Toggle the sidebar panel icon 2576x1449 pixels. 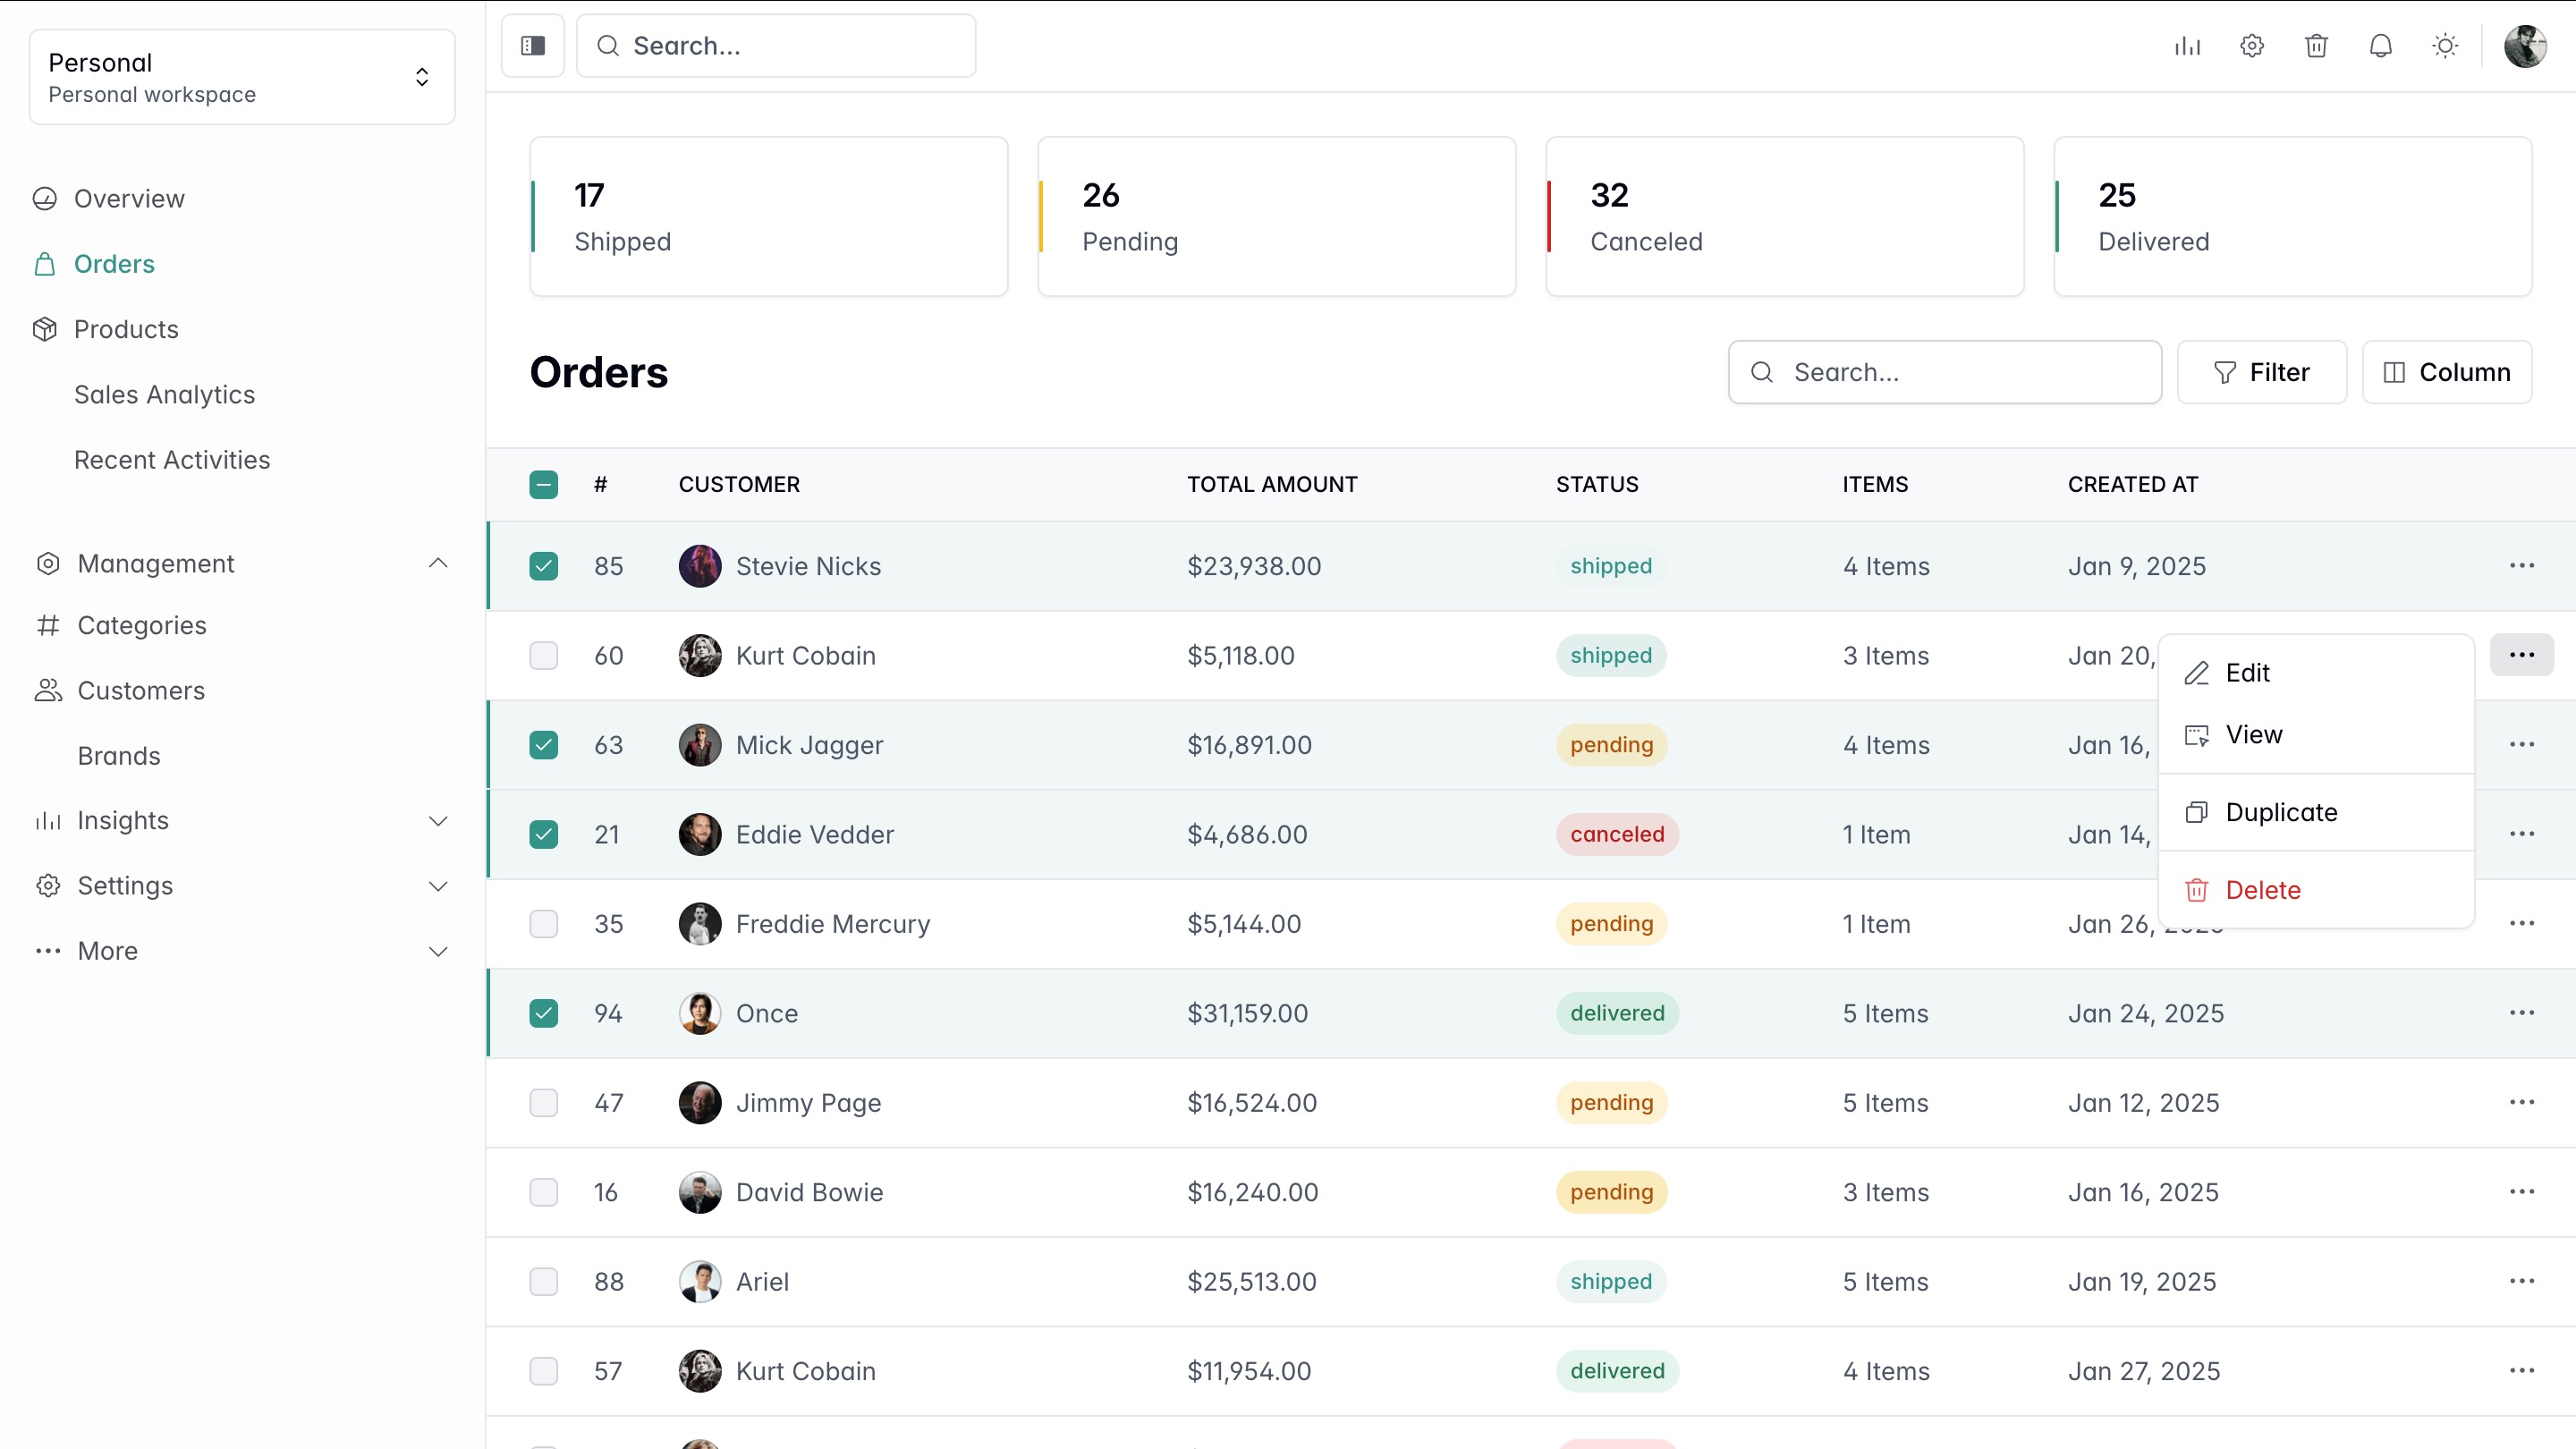[532, 46]
